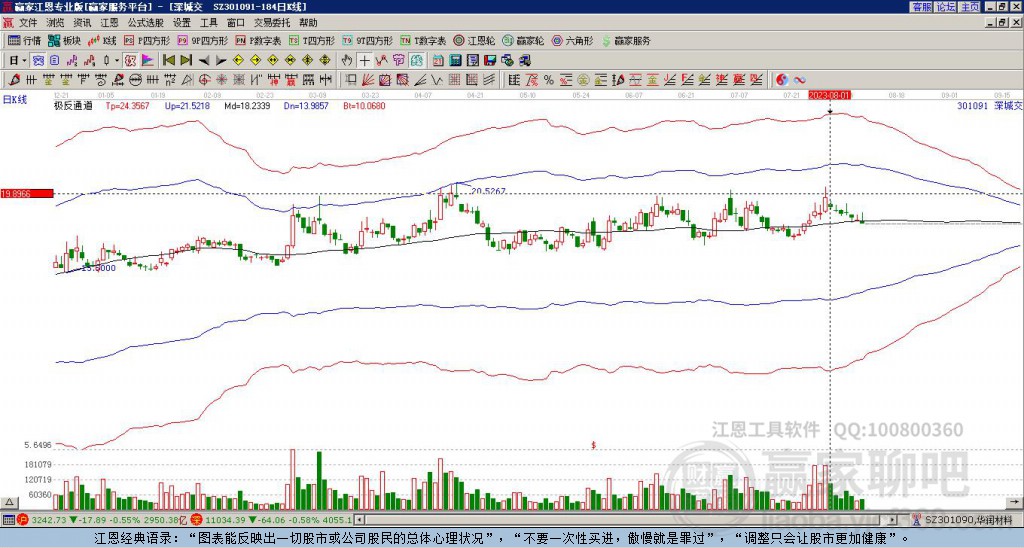1024x548 pixels.
Task: Click the triangle expand button beside volume
Action: [8, 502]
